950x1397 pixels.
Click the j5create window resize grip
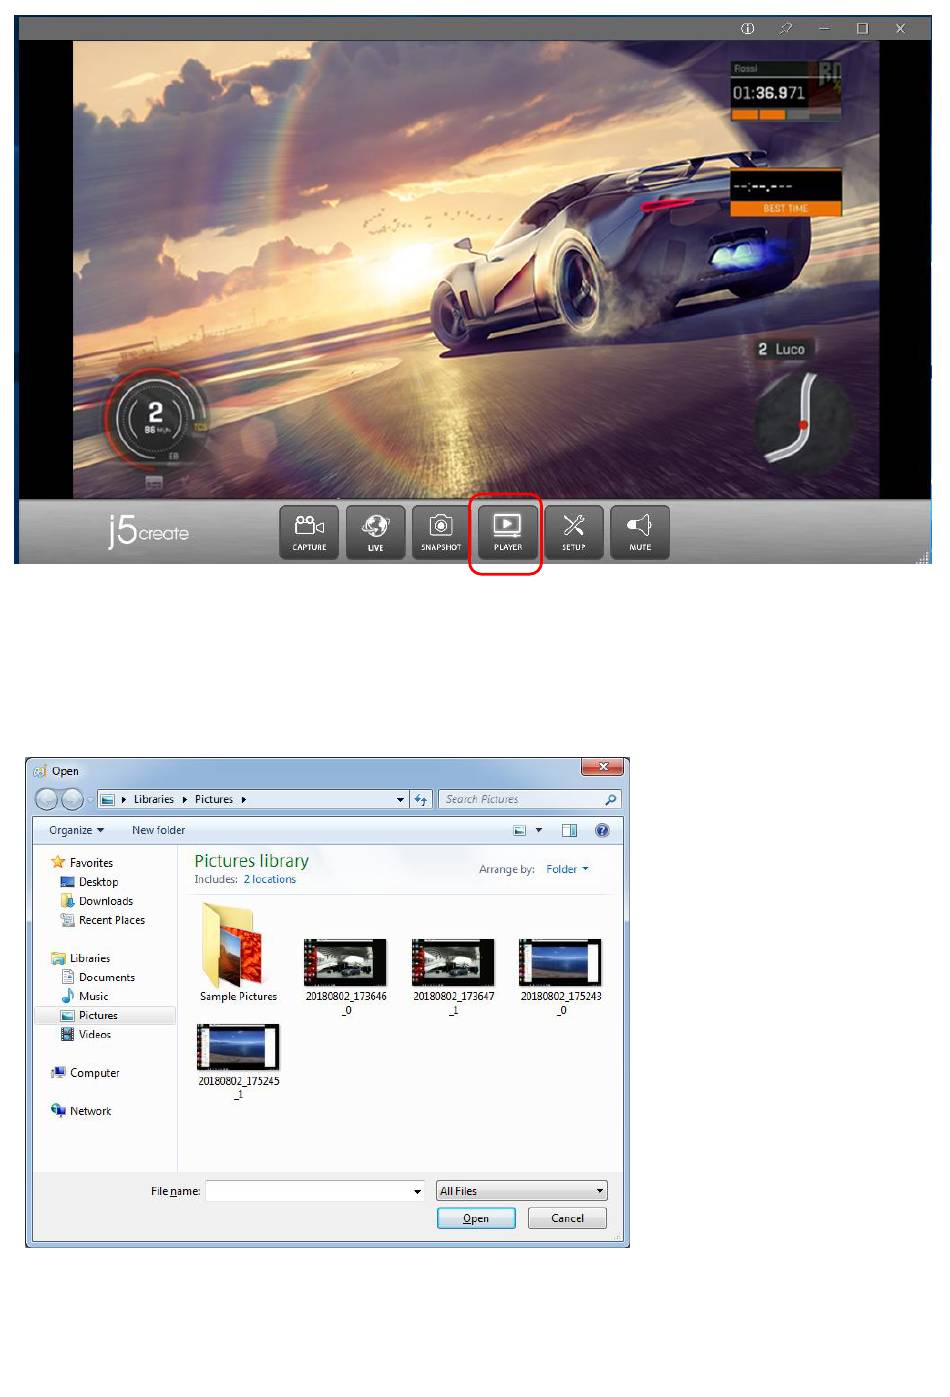pyautogui.click(x=923, y=557)
